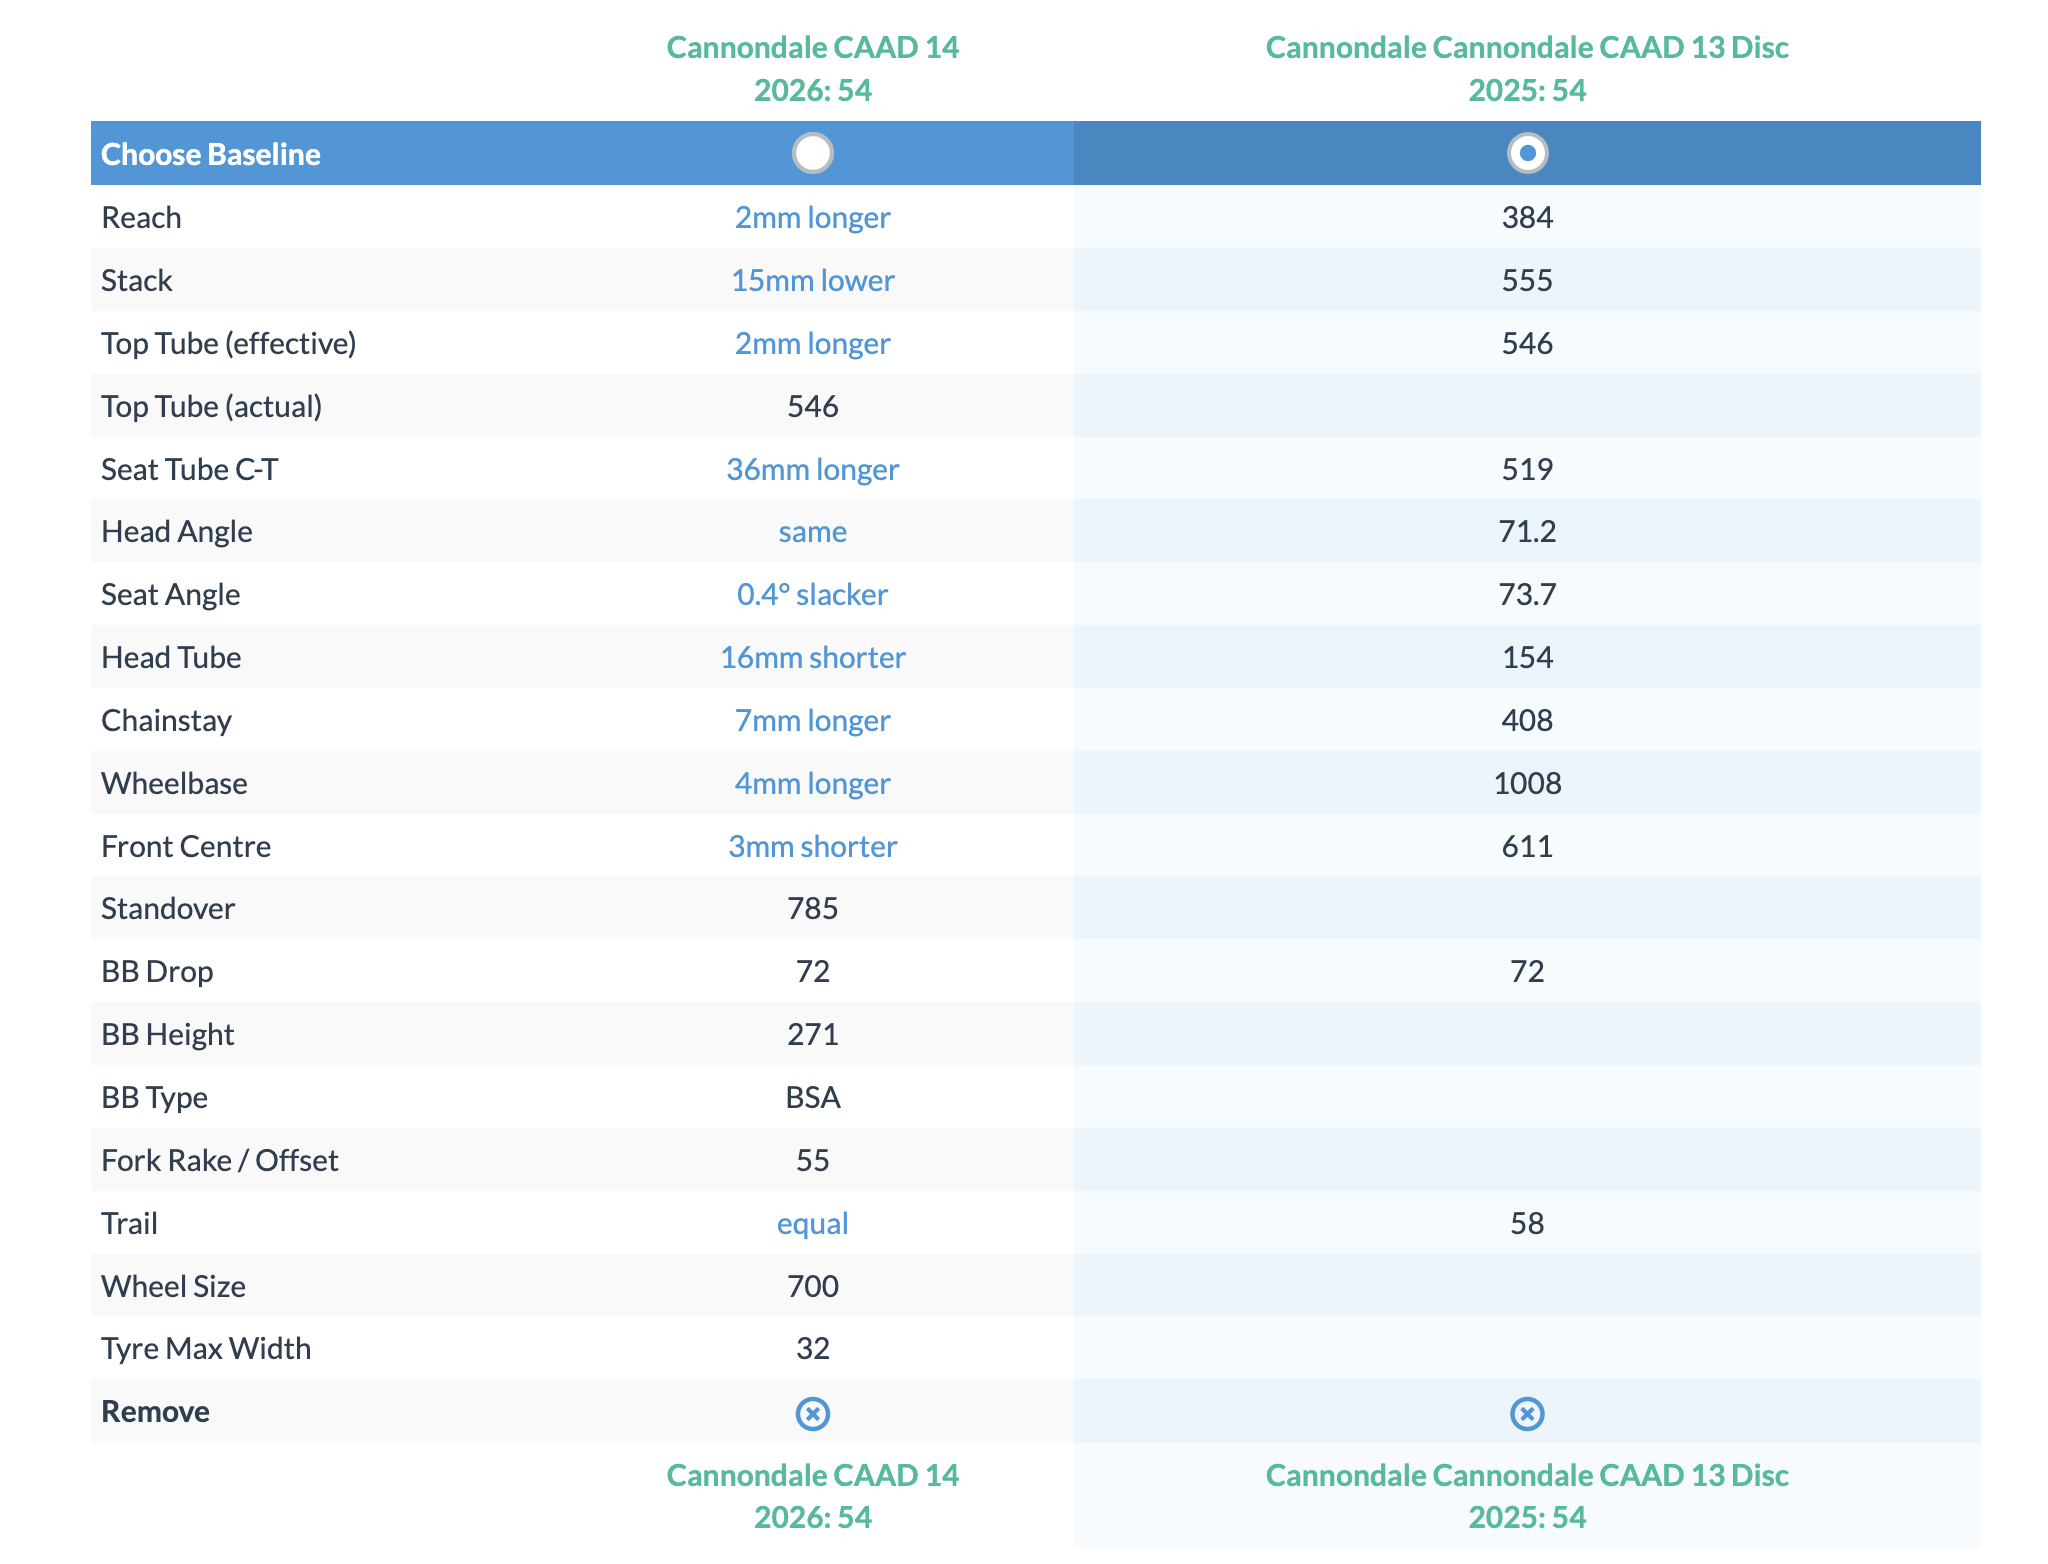This screenshot has width=2048, height=1564.
Task: Select CAAD 13 Disc baseline radio button
Action: pyautogui.click(x=1526, y=153)
